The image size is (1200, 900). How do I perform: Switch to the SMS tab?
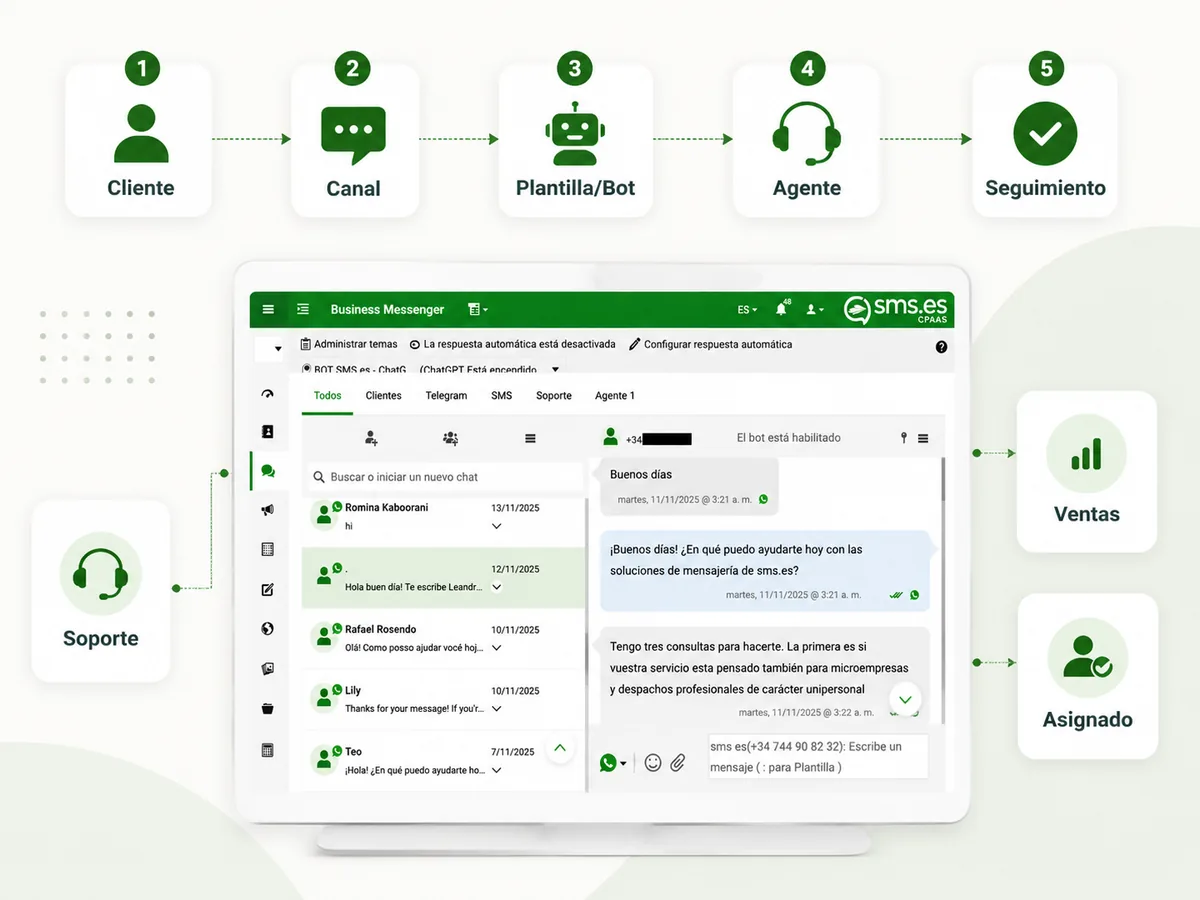501,396
